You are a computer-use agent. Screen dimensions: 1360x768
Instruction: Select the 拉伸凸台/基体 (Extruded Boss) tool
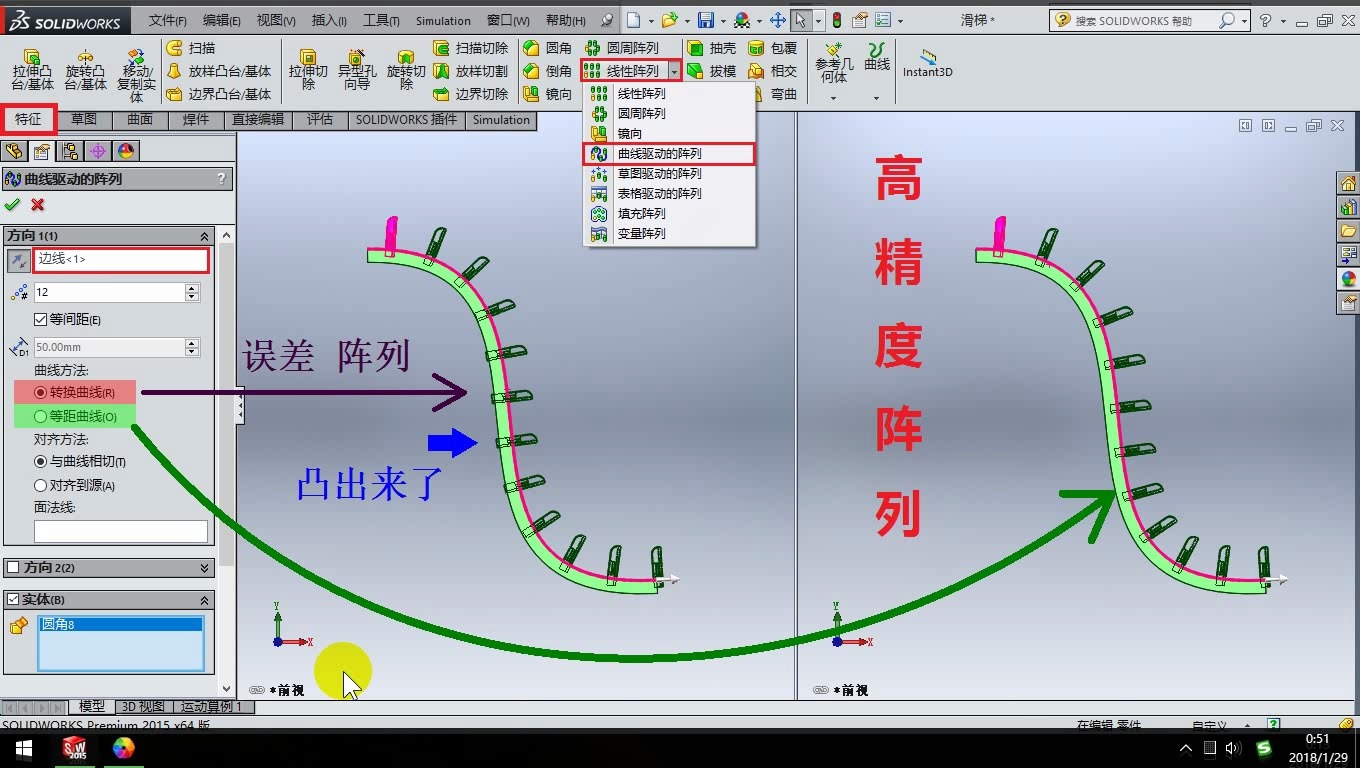(31, 68)
